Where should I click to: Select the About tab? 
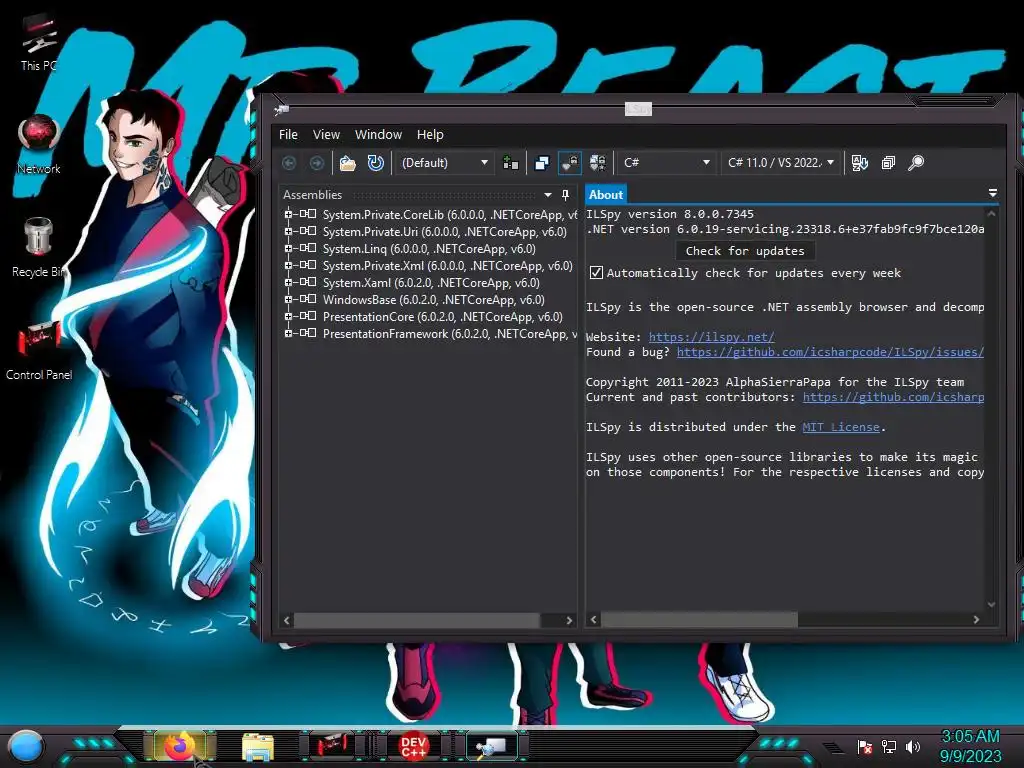point(605,195)
